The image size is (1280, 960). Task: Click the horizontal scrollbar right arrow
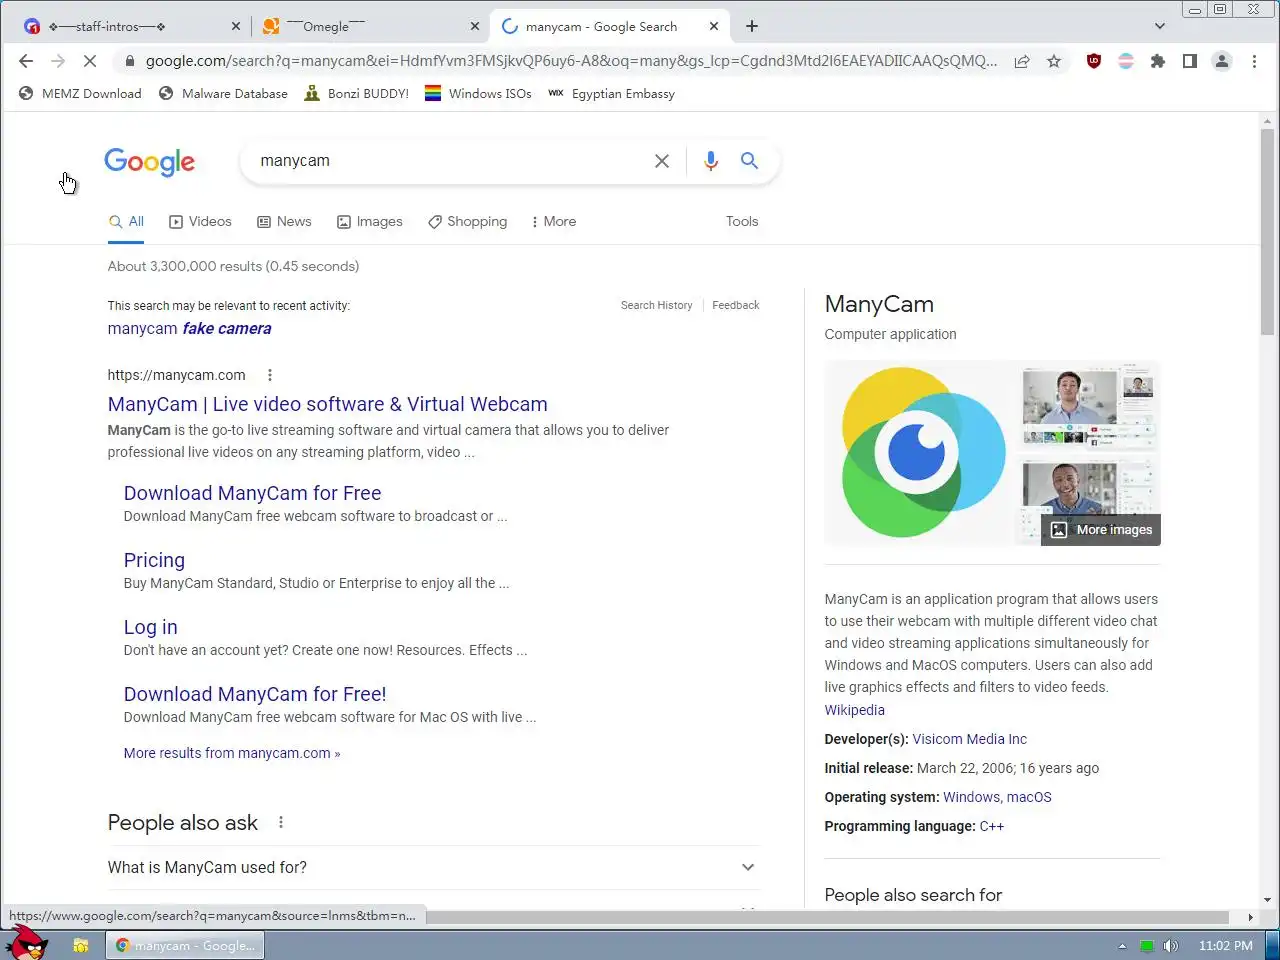coord(1250,917)
